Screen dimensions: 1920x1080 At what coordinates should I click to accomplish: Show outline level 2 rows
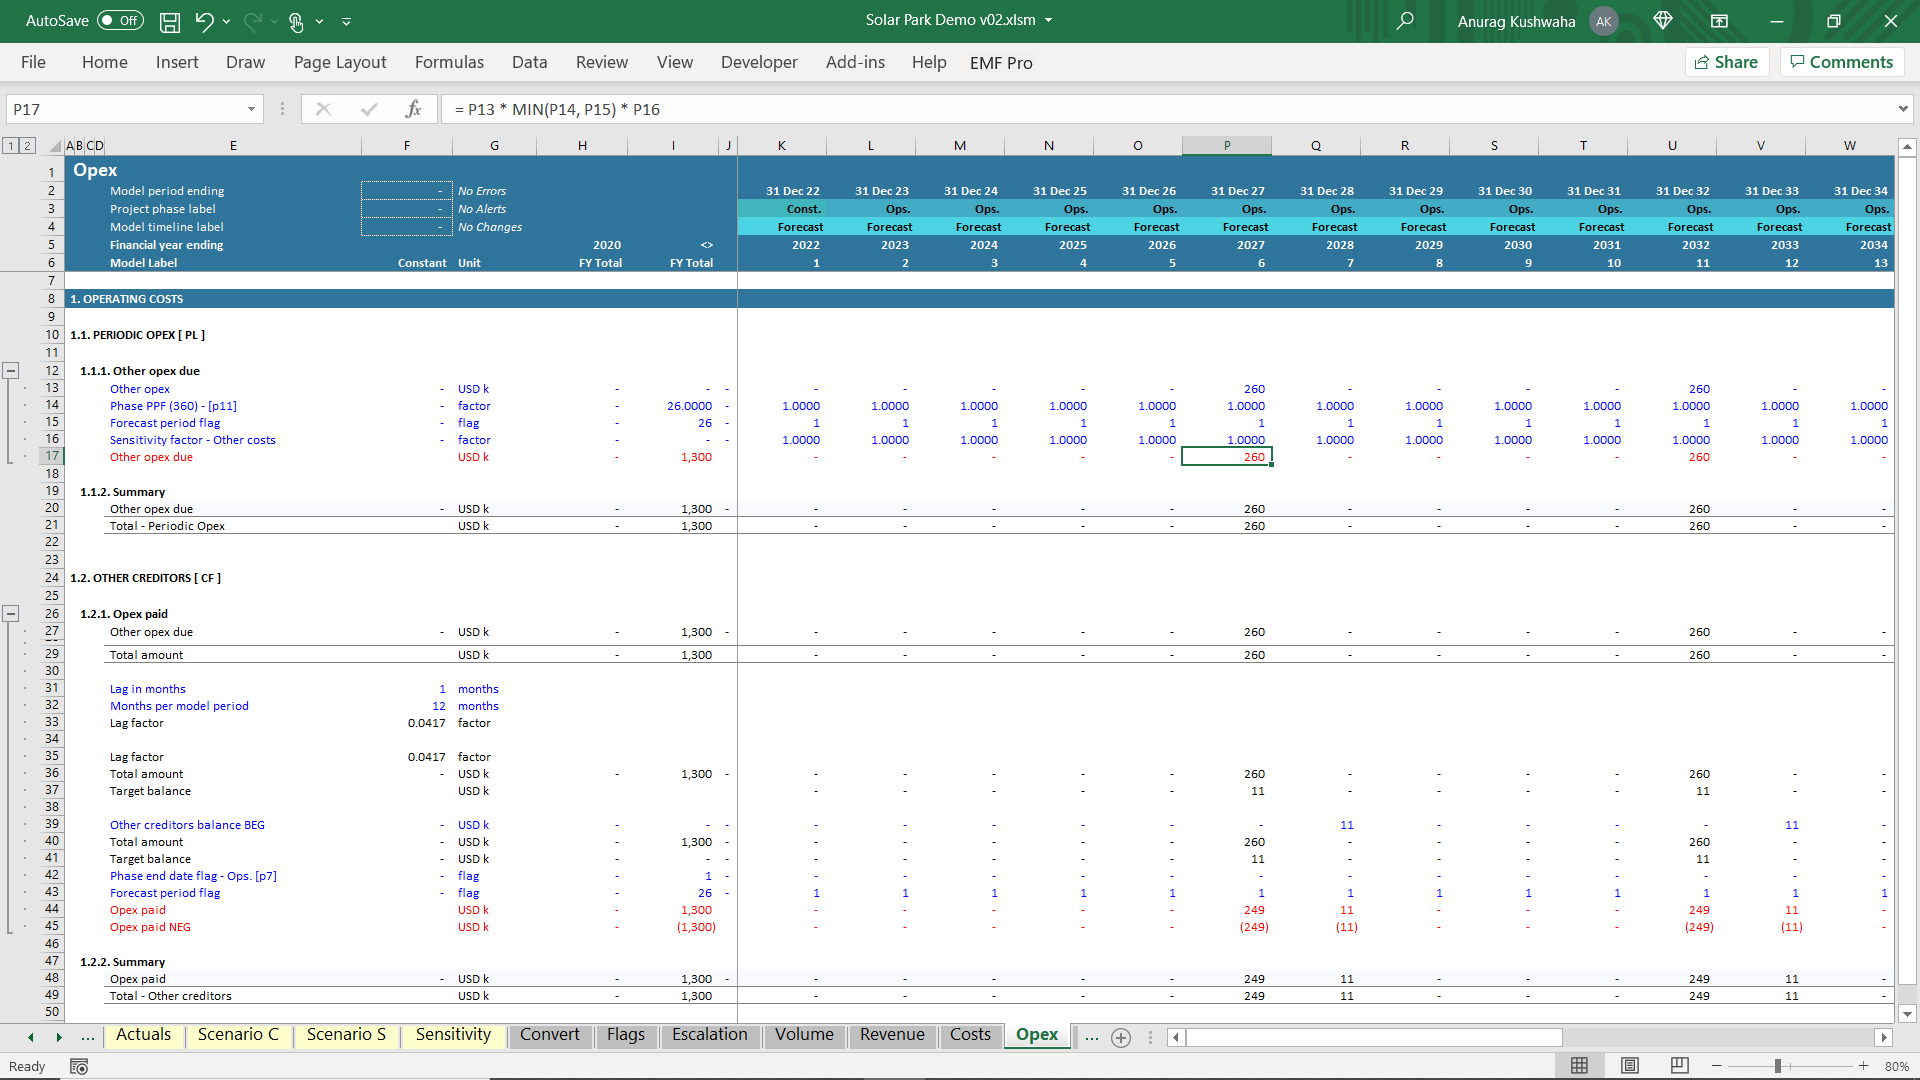click(28, 146)
